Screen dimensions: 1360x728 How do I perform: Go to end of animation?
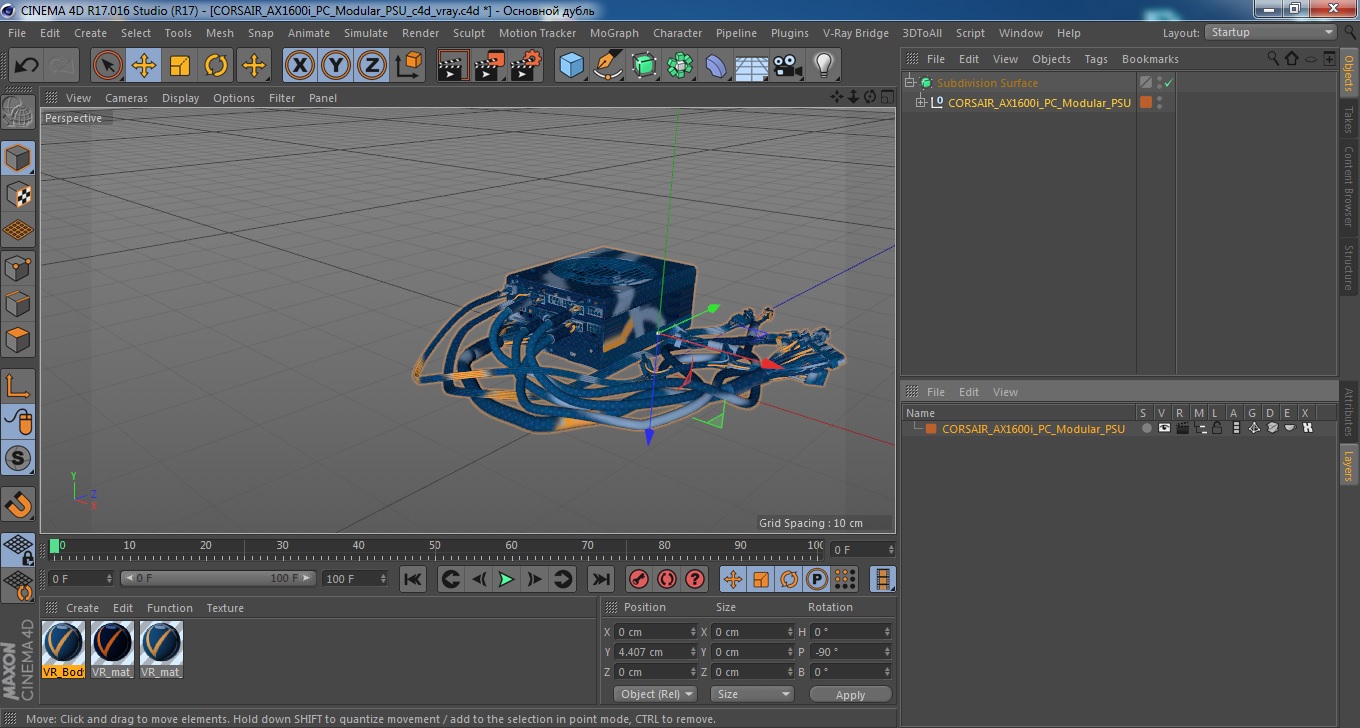tap(601, 579)
